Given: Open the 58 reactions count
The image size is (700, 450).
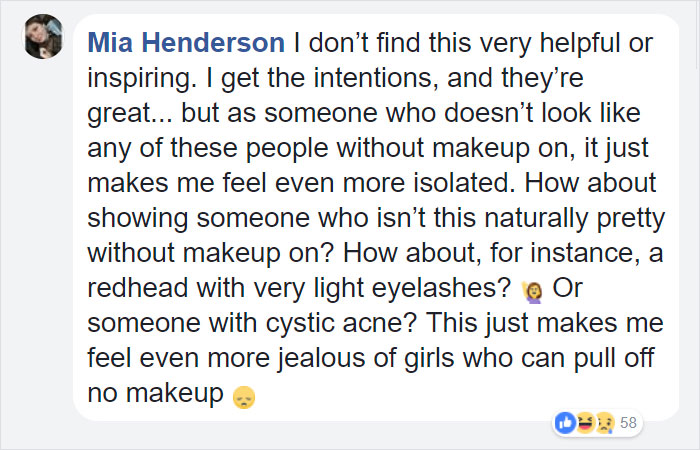Looking at the screenshot, I should pyautogui.click(x=628, y=423).
